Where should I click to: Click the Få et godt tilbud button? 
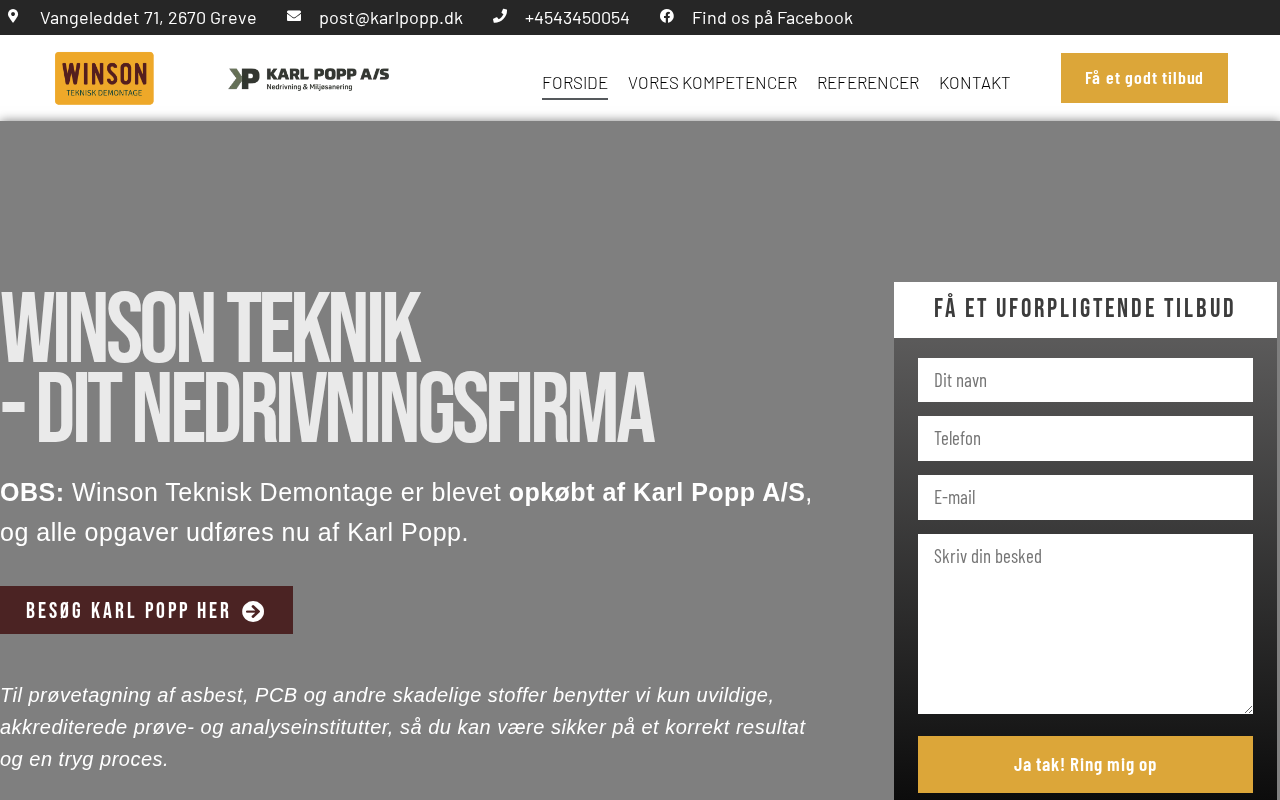tap(1144, 78)
